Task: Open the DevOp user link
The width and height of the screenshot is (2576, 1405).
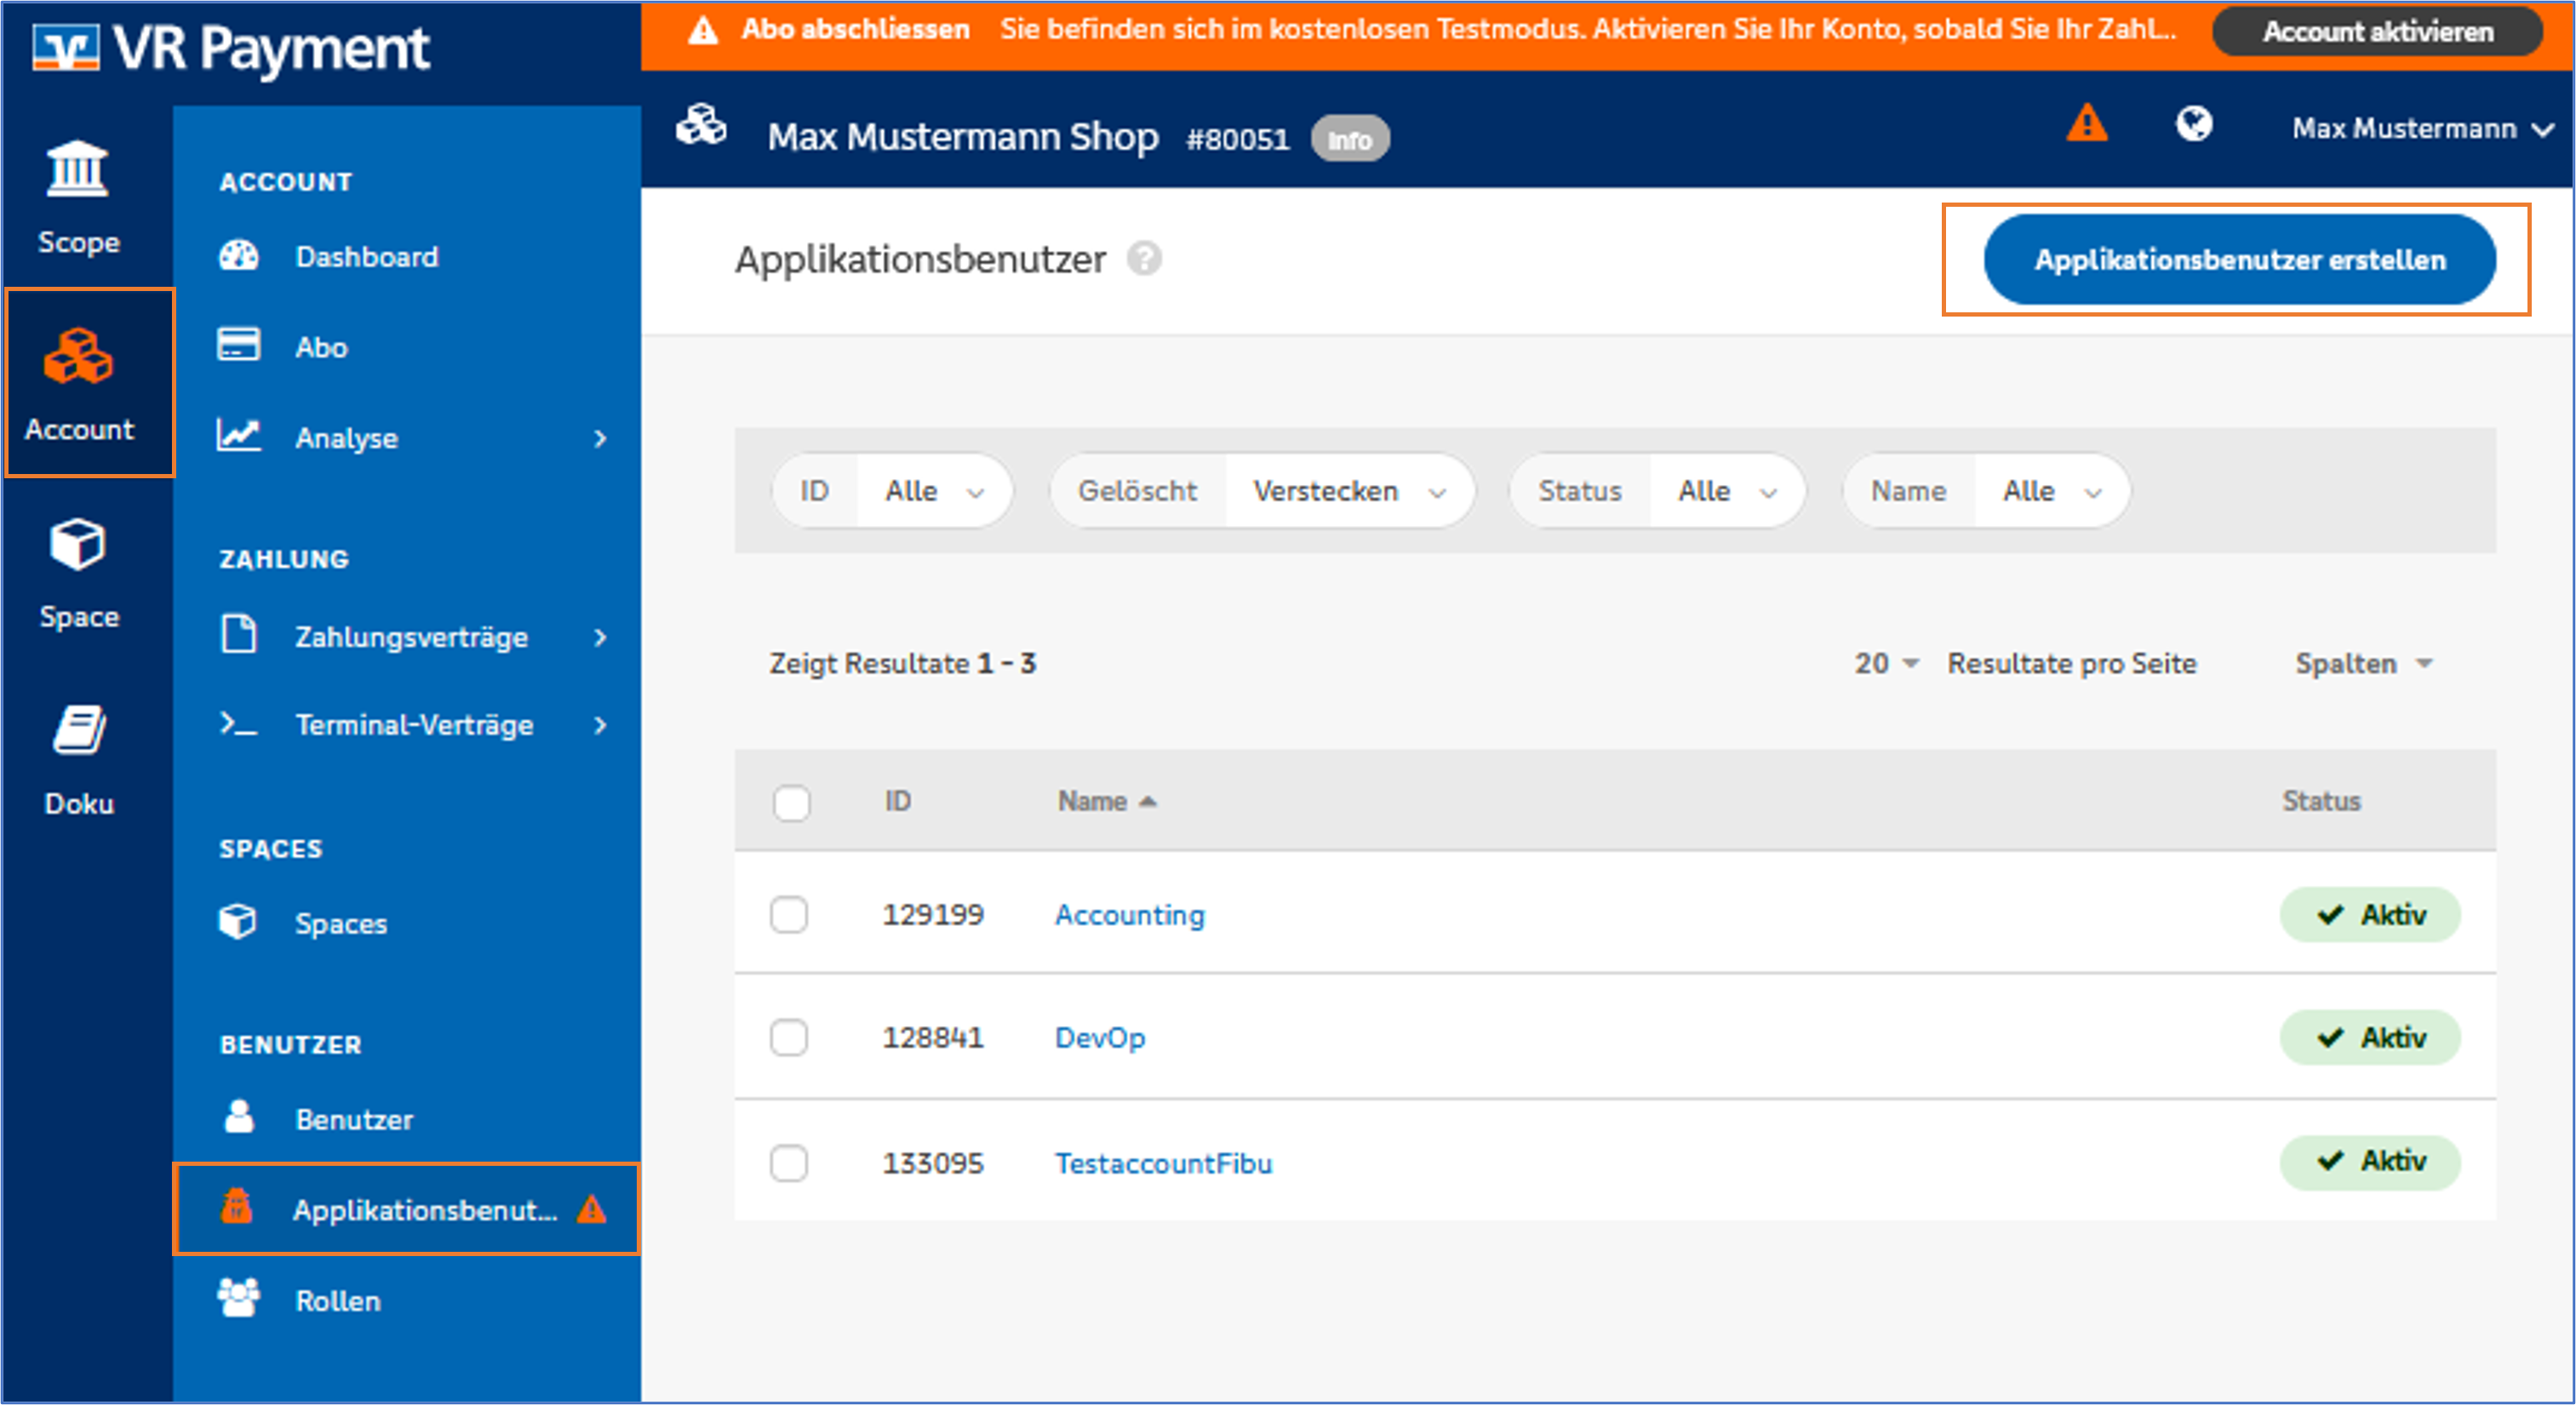Action: click(x=1100, y=1038)
